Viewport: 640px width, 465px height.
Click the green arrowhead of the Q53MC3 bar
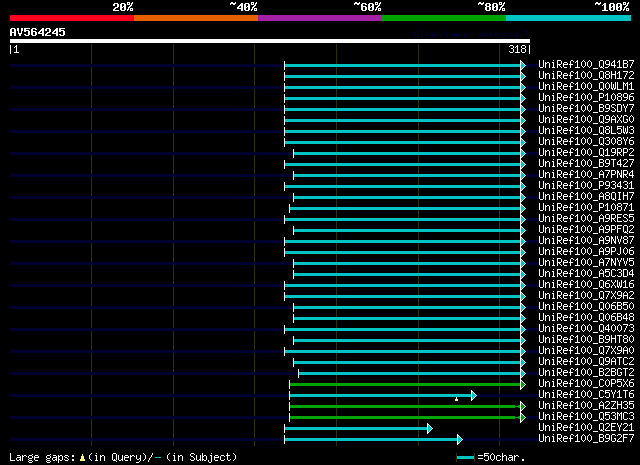523,417
